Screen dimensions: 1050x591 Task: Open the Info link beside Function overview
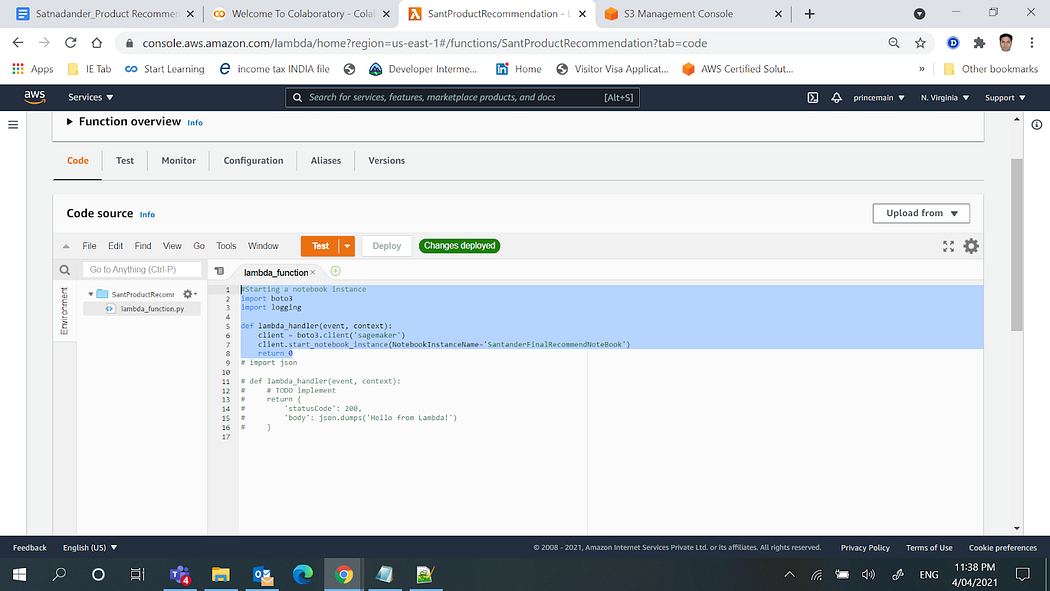tap(195, 123)
